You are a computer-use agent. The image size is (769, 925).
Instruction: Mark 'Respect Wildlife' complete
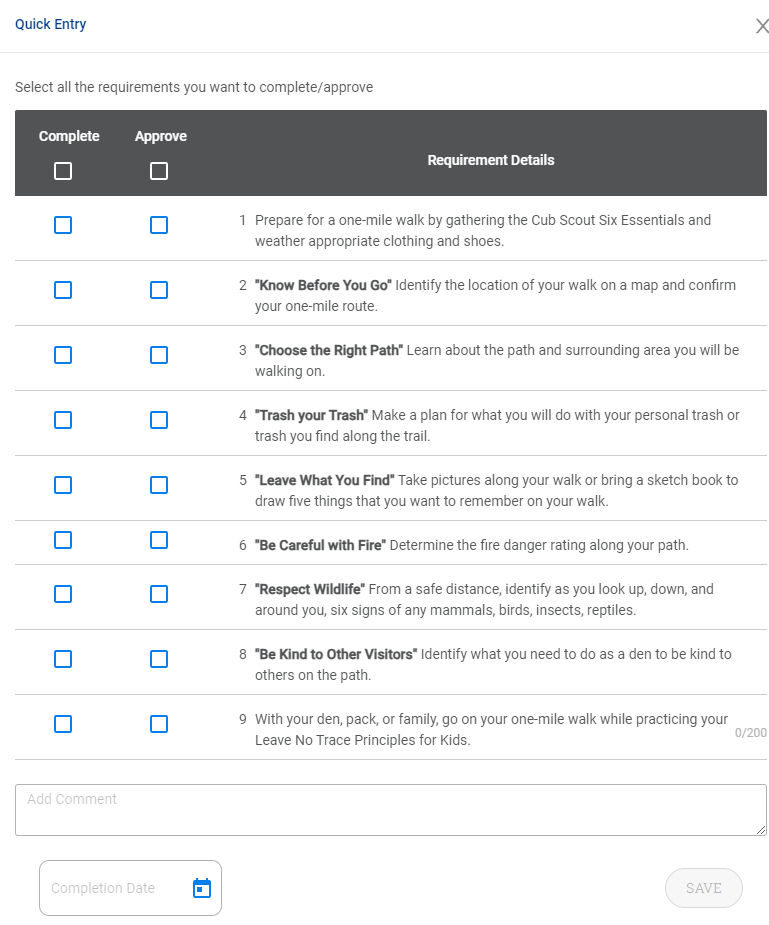63,593
